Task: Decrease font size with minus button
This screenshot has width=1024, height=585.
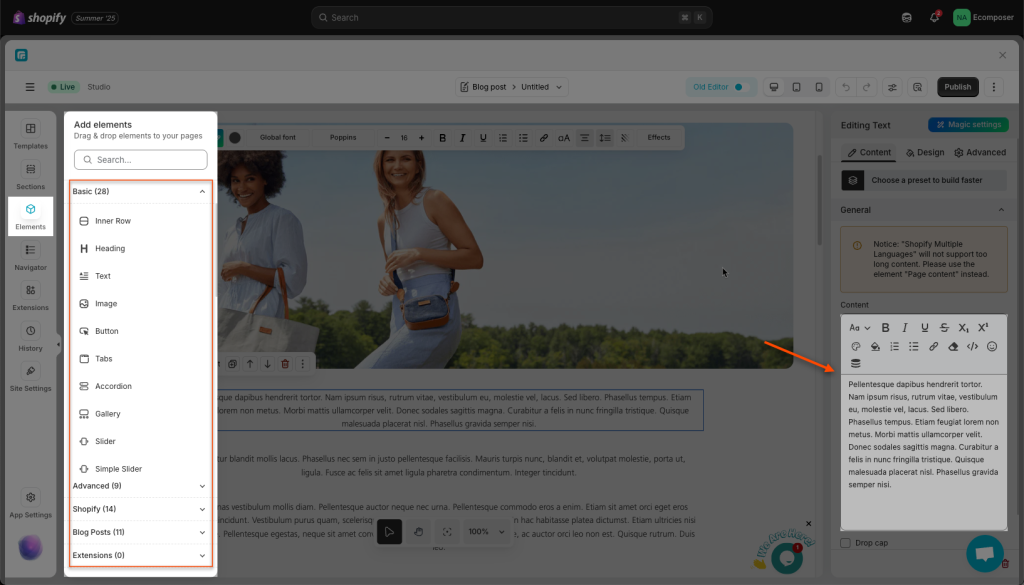Action: pos(387,138)
